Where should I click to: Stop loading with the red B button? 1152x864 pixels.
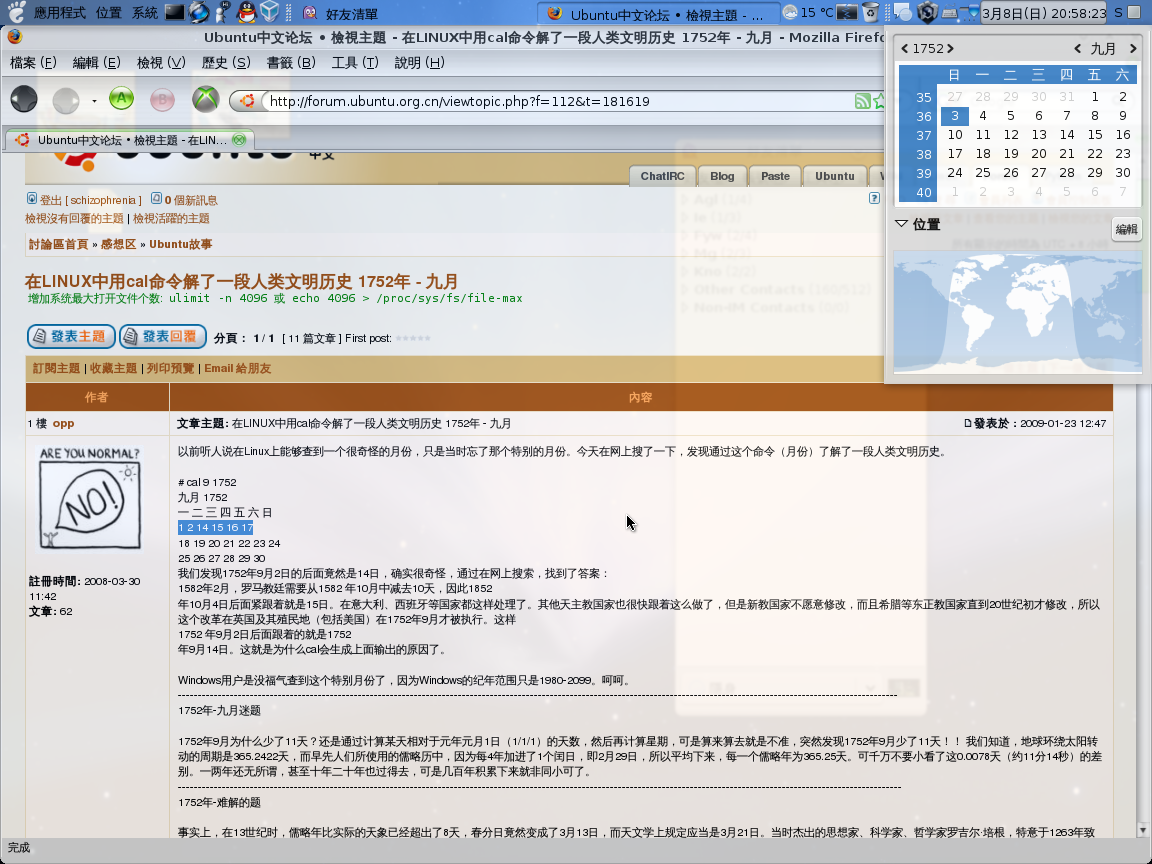pyautogui.click(x=162, y=98)
